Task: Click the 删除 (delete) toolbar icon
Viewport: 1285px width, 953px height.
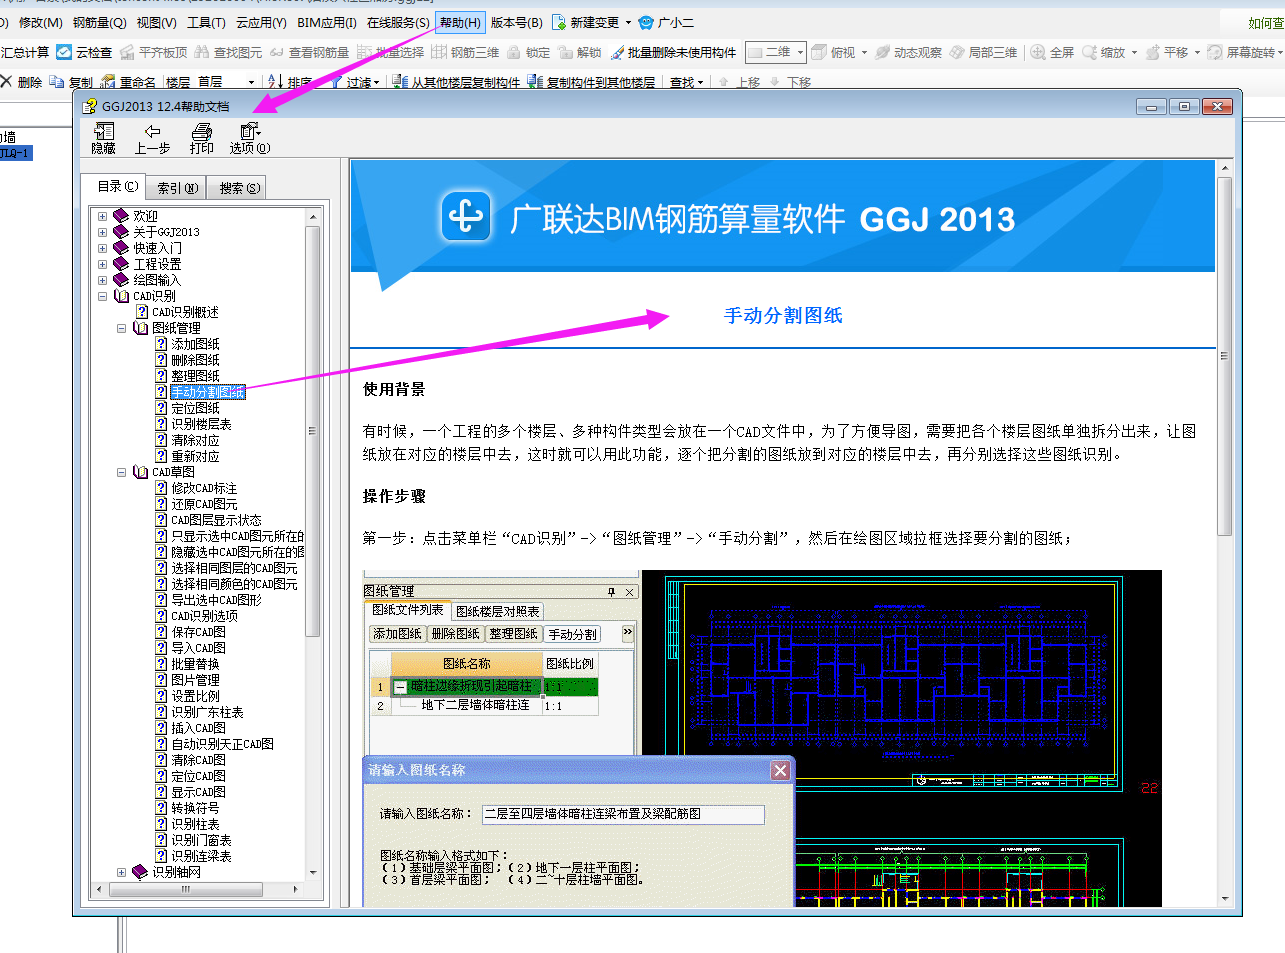Action: (21, 82)
